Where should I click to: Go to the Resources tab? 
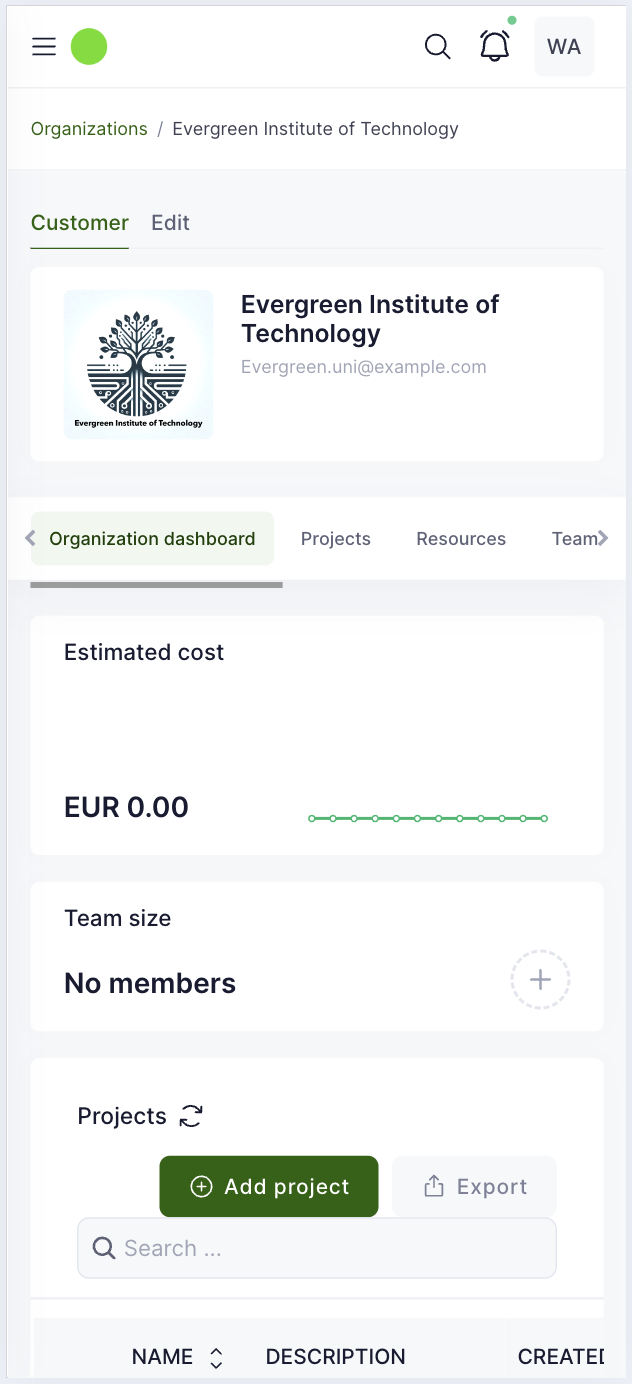pos(461,539)
